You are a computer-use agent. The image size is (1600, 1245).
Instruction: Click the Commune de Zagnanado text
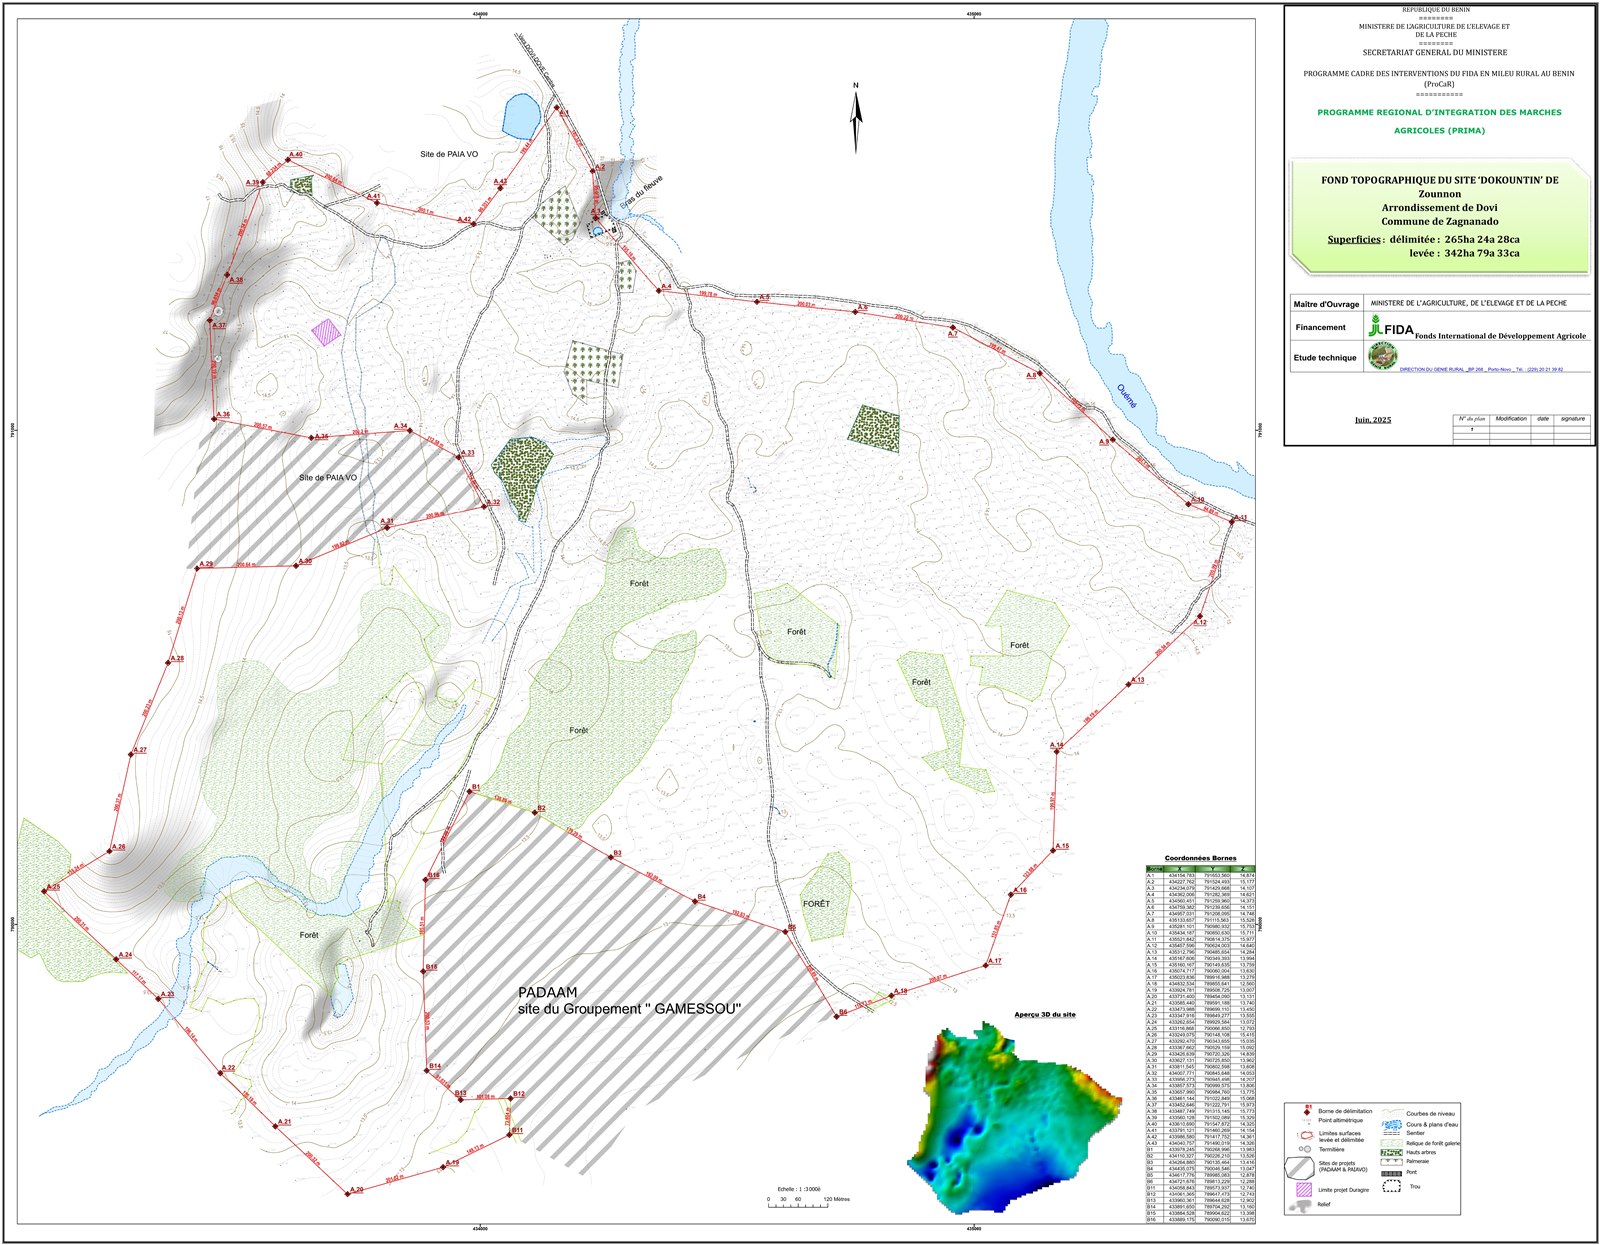point(1439,221)
